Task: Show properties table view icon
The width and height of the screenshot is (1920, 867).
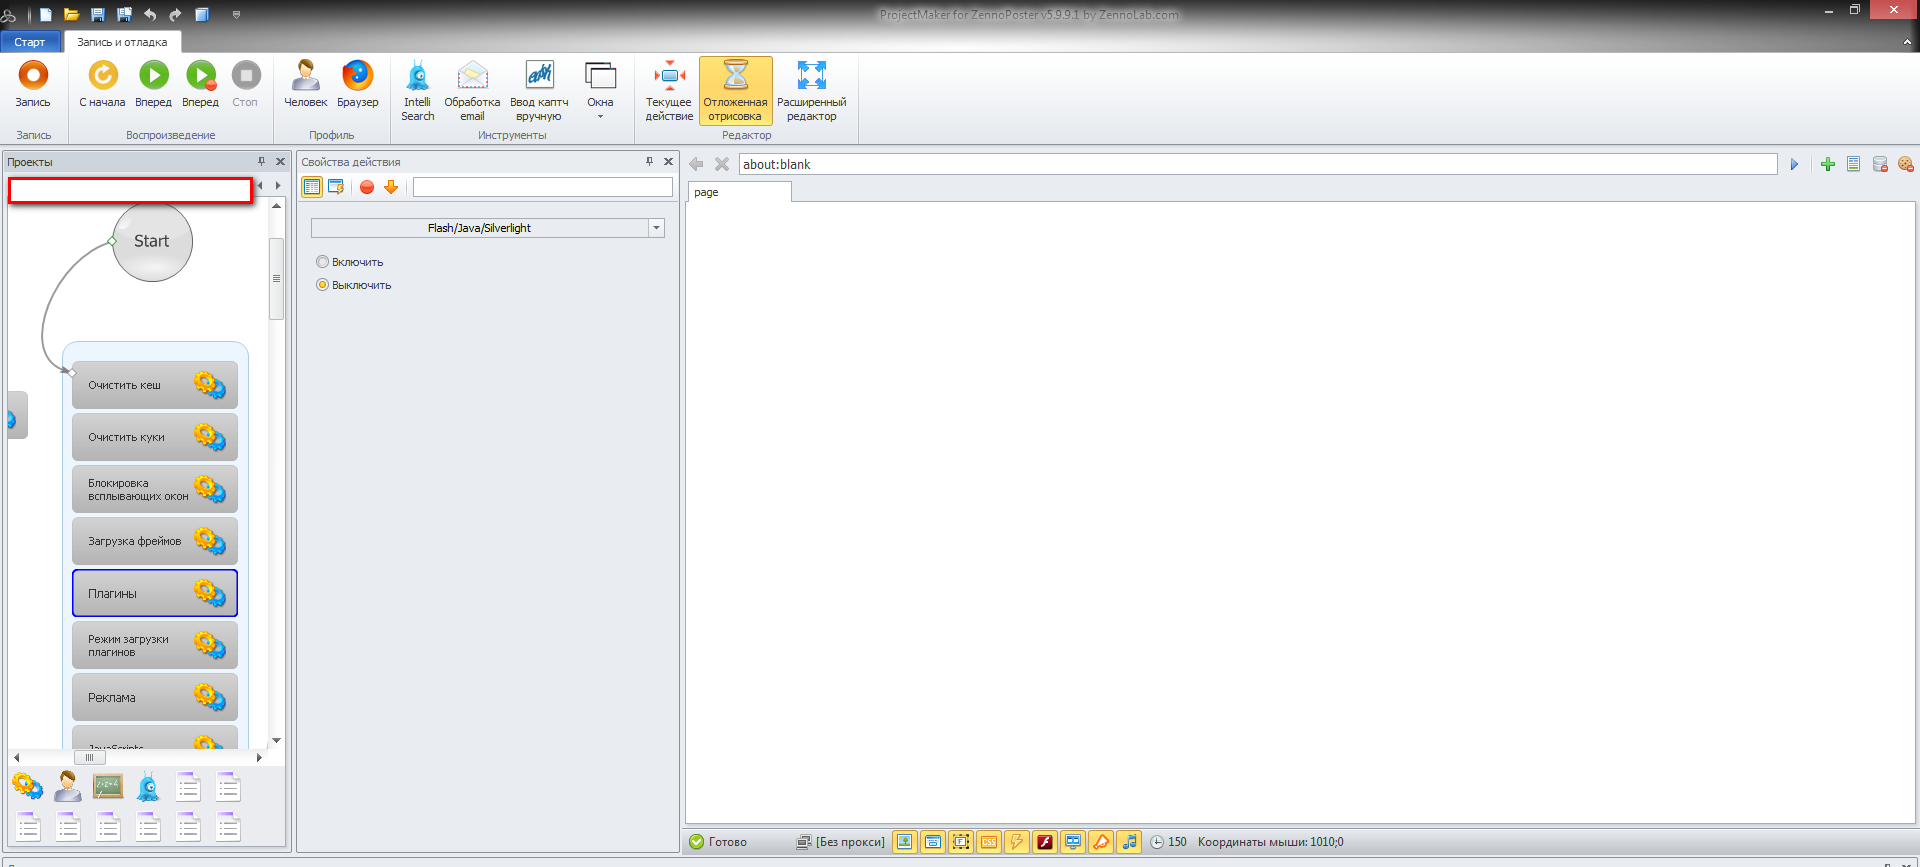Action: pos(312,187)
